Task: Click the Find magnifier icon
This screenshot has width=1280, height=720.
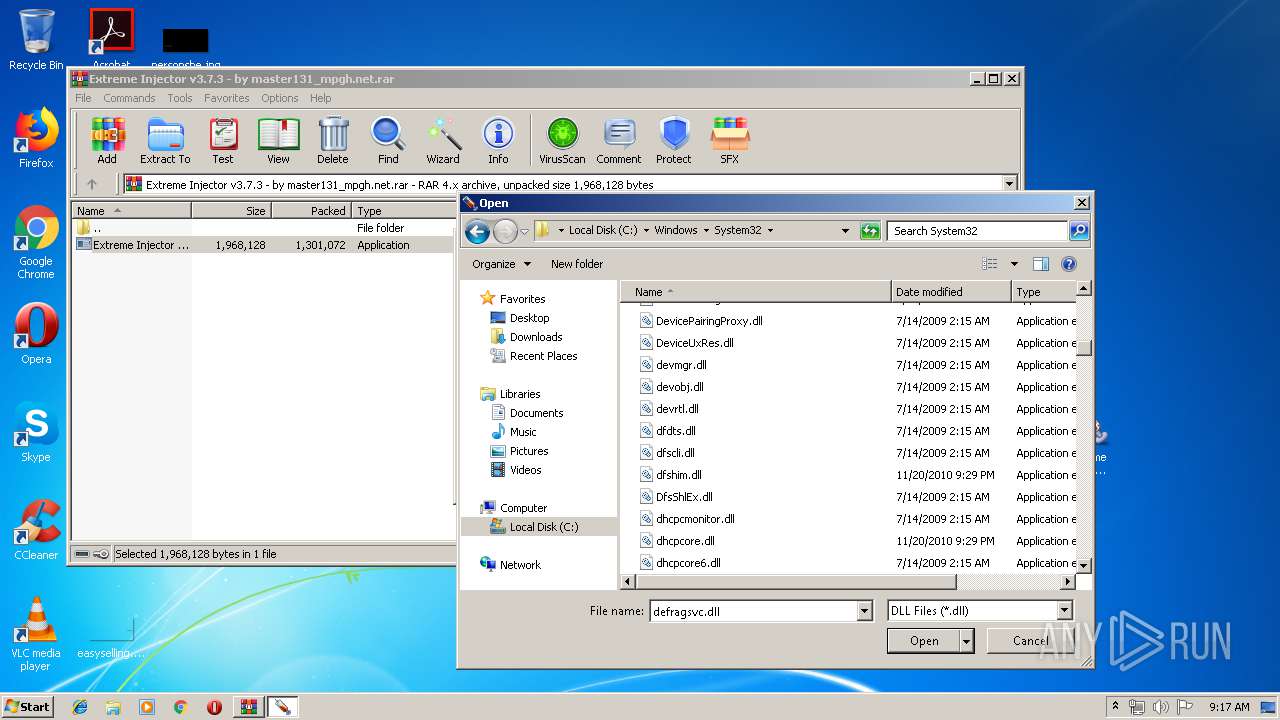Action: click(x=388, y=140)
